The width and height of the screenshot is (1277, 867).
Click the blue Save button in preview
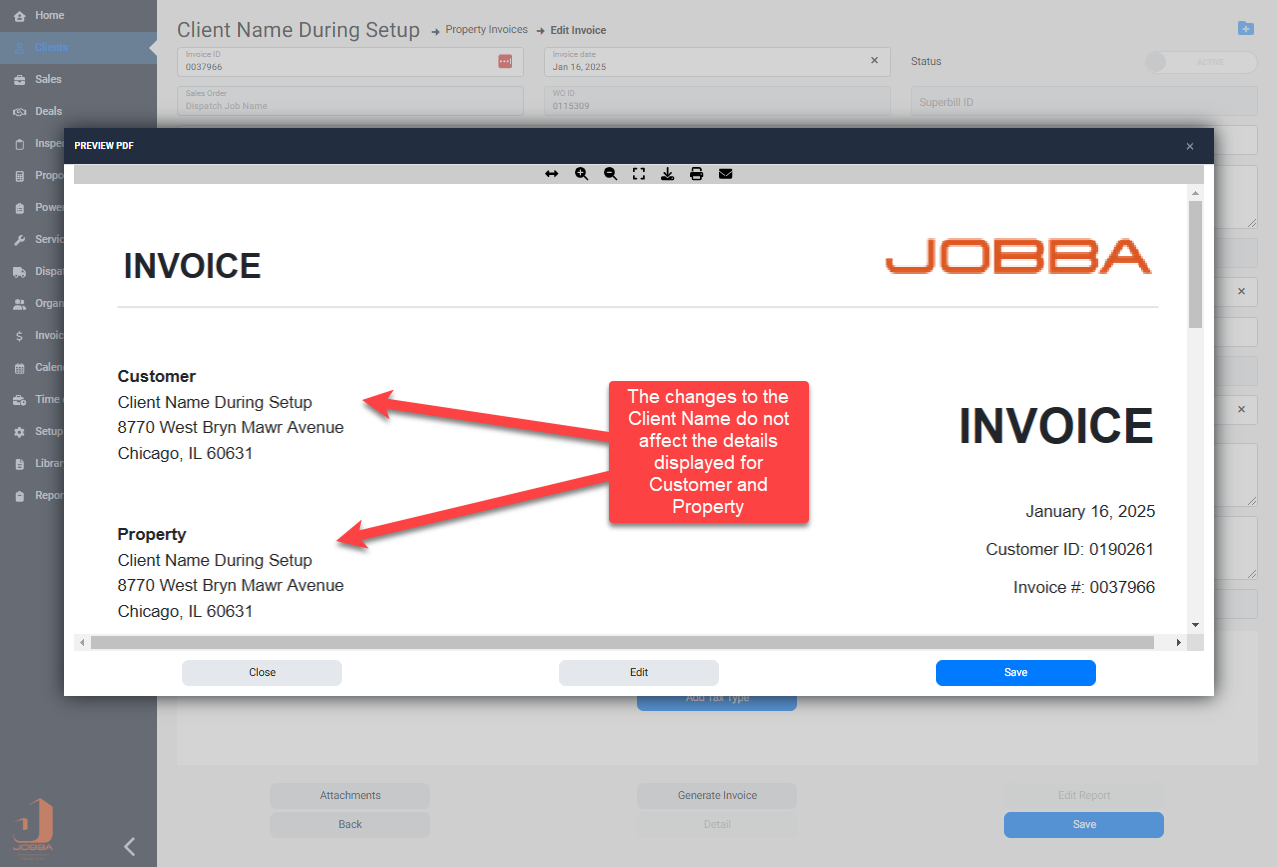[x=1015, y=673]
